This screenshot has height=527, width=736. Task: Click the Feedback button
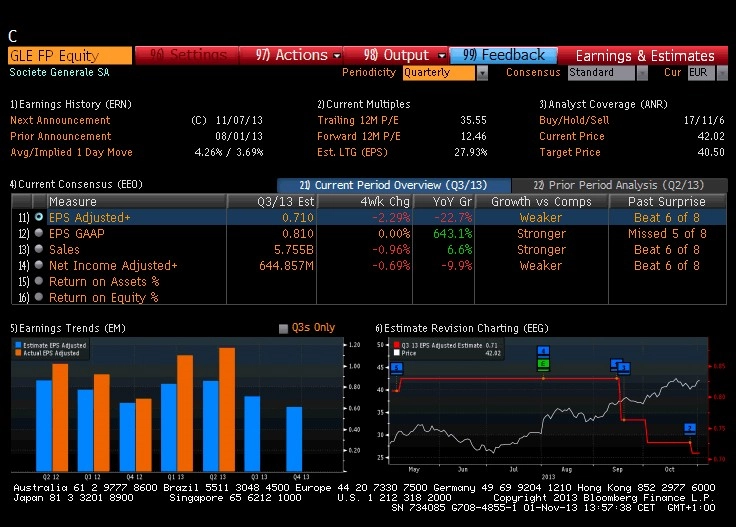pyautogui.click(x=504, y=55)
